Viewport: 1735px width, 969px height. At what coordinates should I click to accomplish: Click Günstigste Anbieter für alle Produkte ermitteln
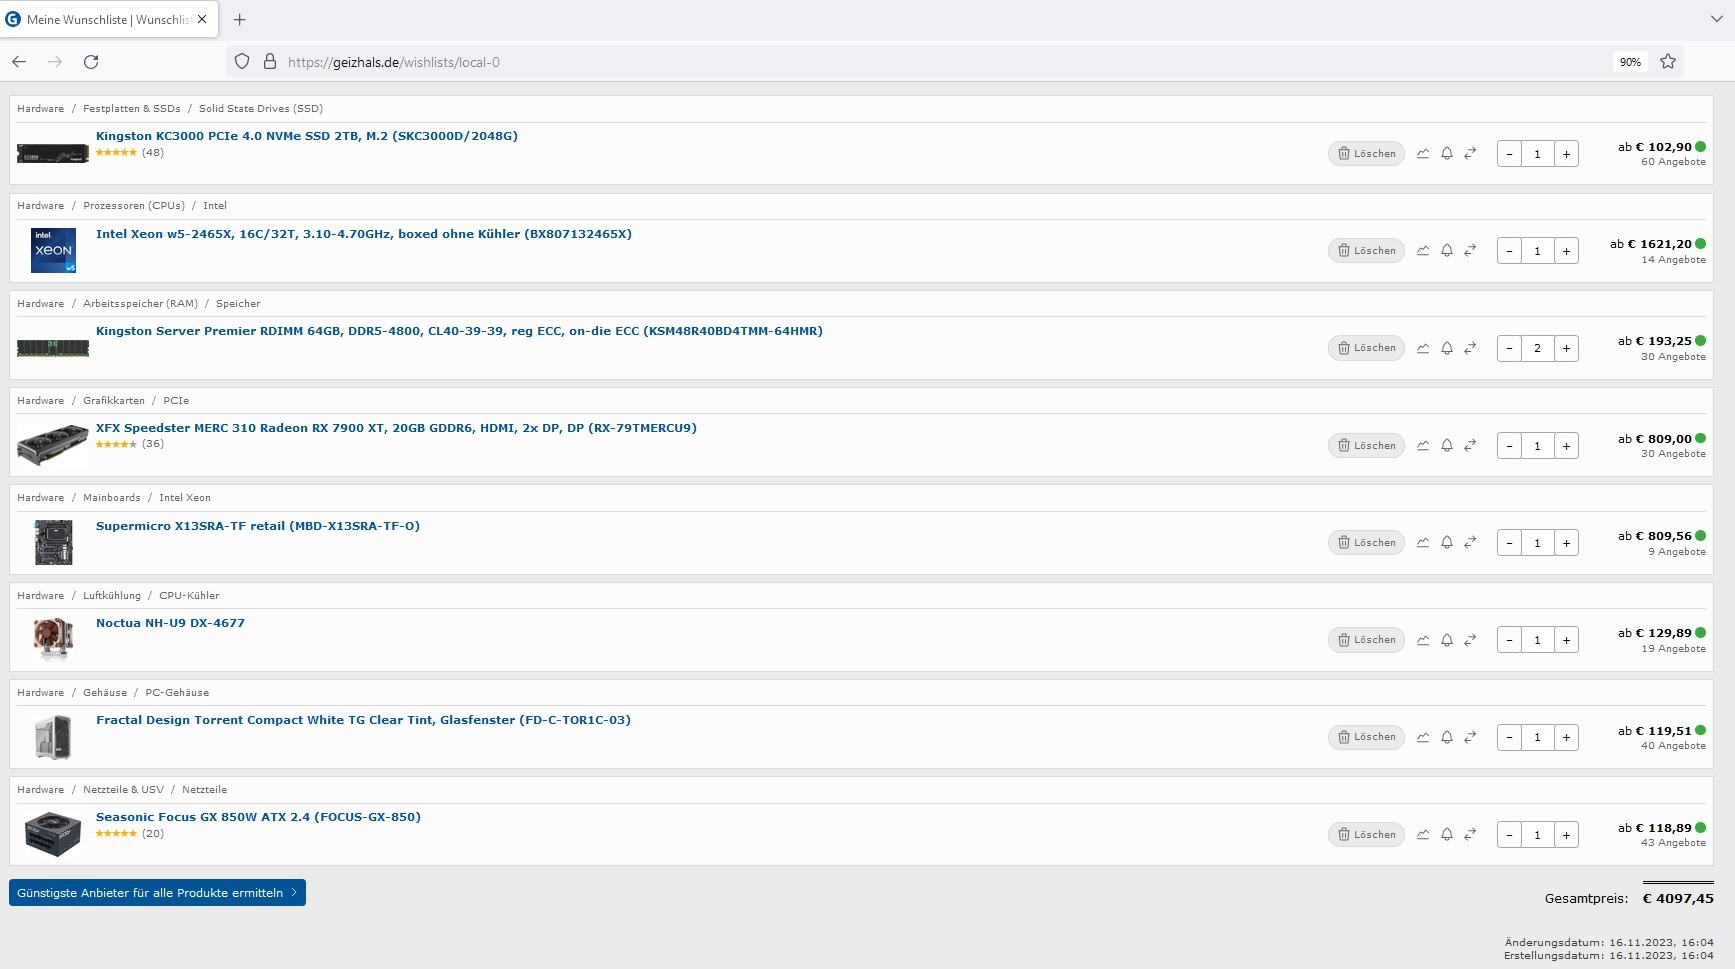point(157,893)
